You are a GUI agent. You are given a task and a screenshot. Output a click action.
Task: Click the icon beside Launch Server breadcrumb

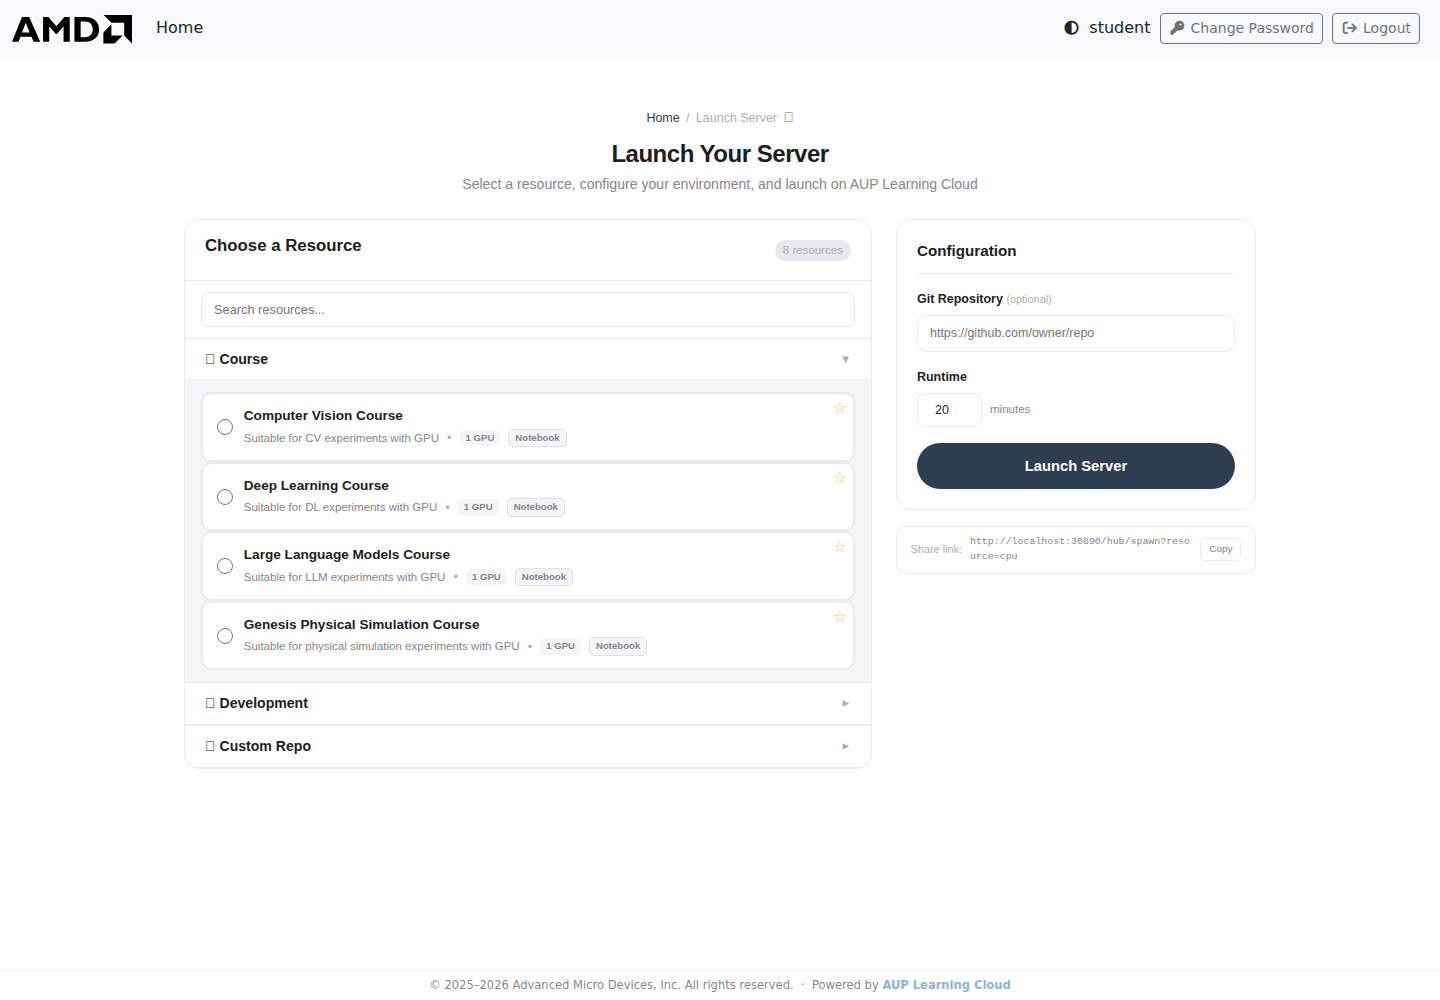coord(789,117)
